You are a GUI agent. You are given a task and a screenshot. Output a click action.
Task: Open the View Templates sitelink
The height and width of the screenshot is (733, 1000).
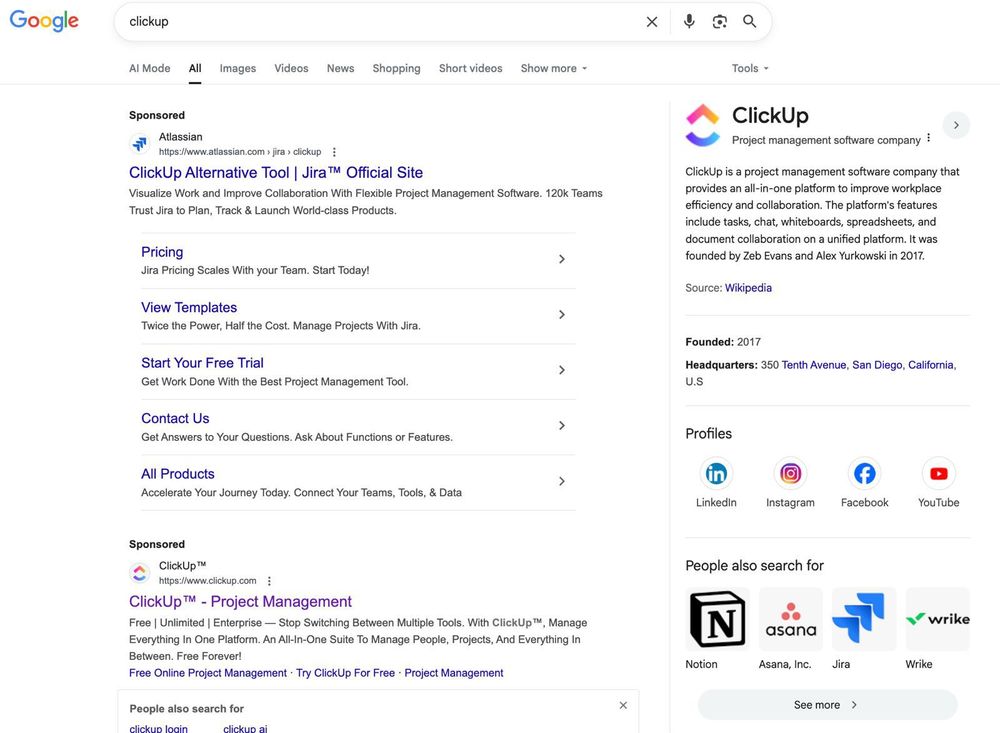click(x=189, y=307)
